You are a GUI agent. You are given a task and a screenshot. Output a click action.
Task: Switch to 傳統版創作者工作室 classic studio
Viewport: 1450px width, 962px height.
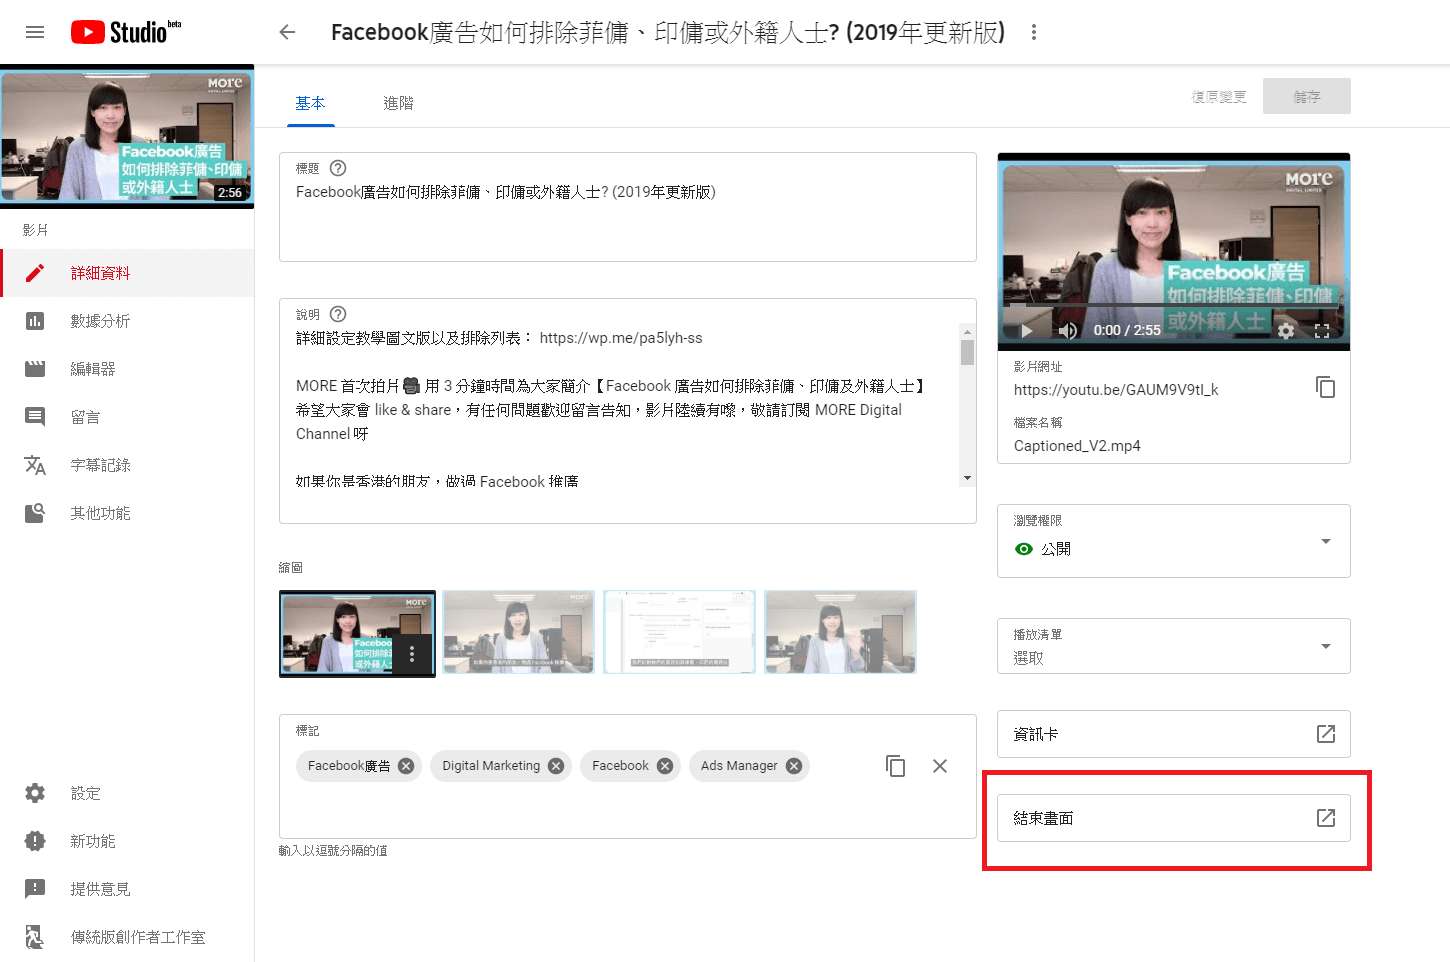(127, 937)
